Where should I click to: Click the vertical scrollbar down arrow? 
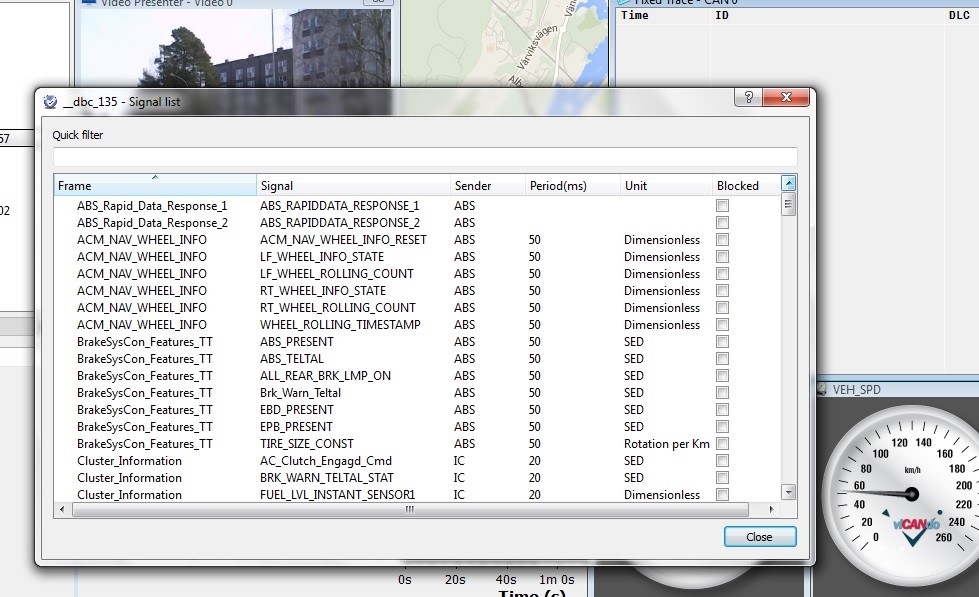pyautogui.click(x=788, y=492)
